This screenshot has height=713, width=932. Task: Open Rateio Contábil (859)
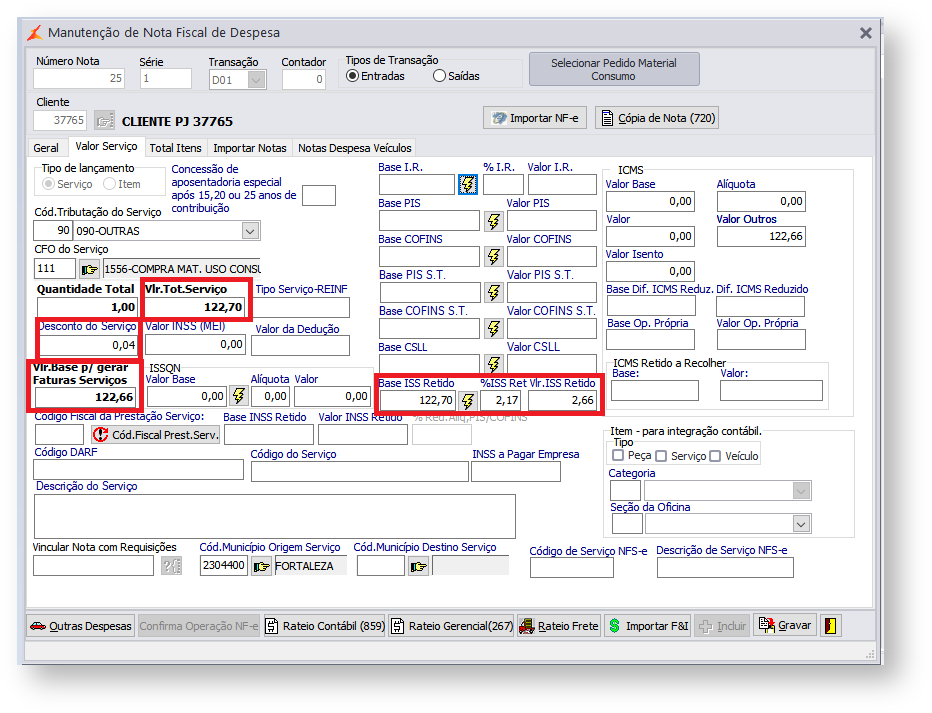(325, 626)
